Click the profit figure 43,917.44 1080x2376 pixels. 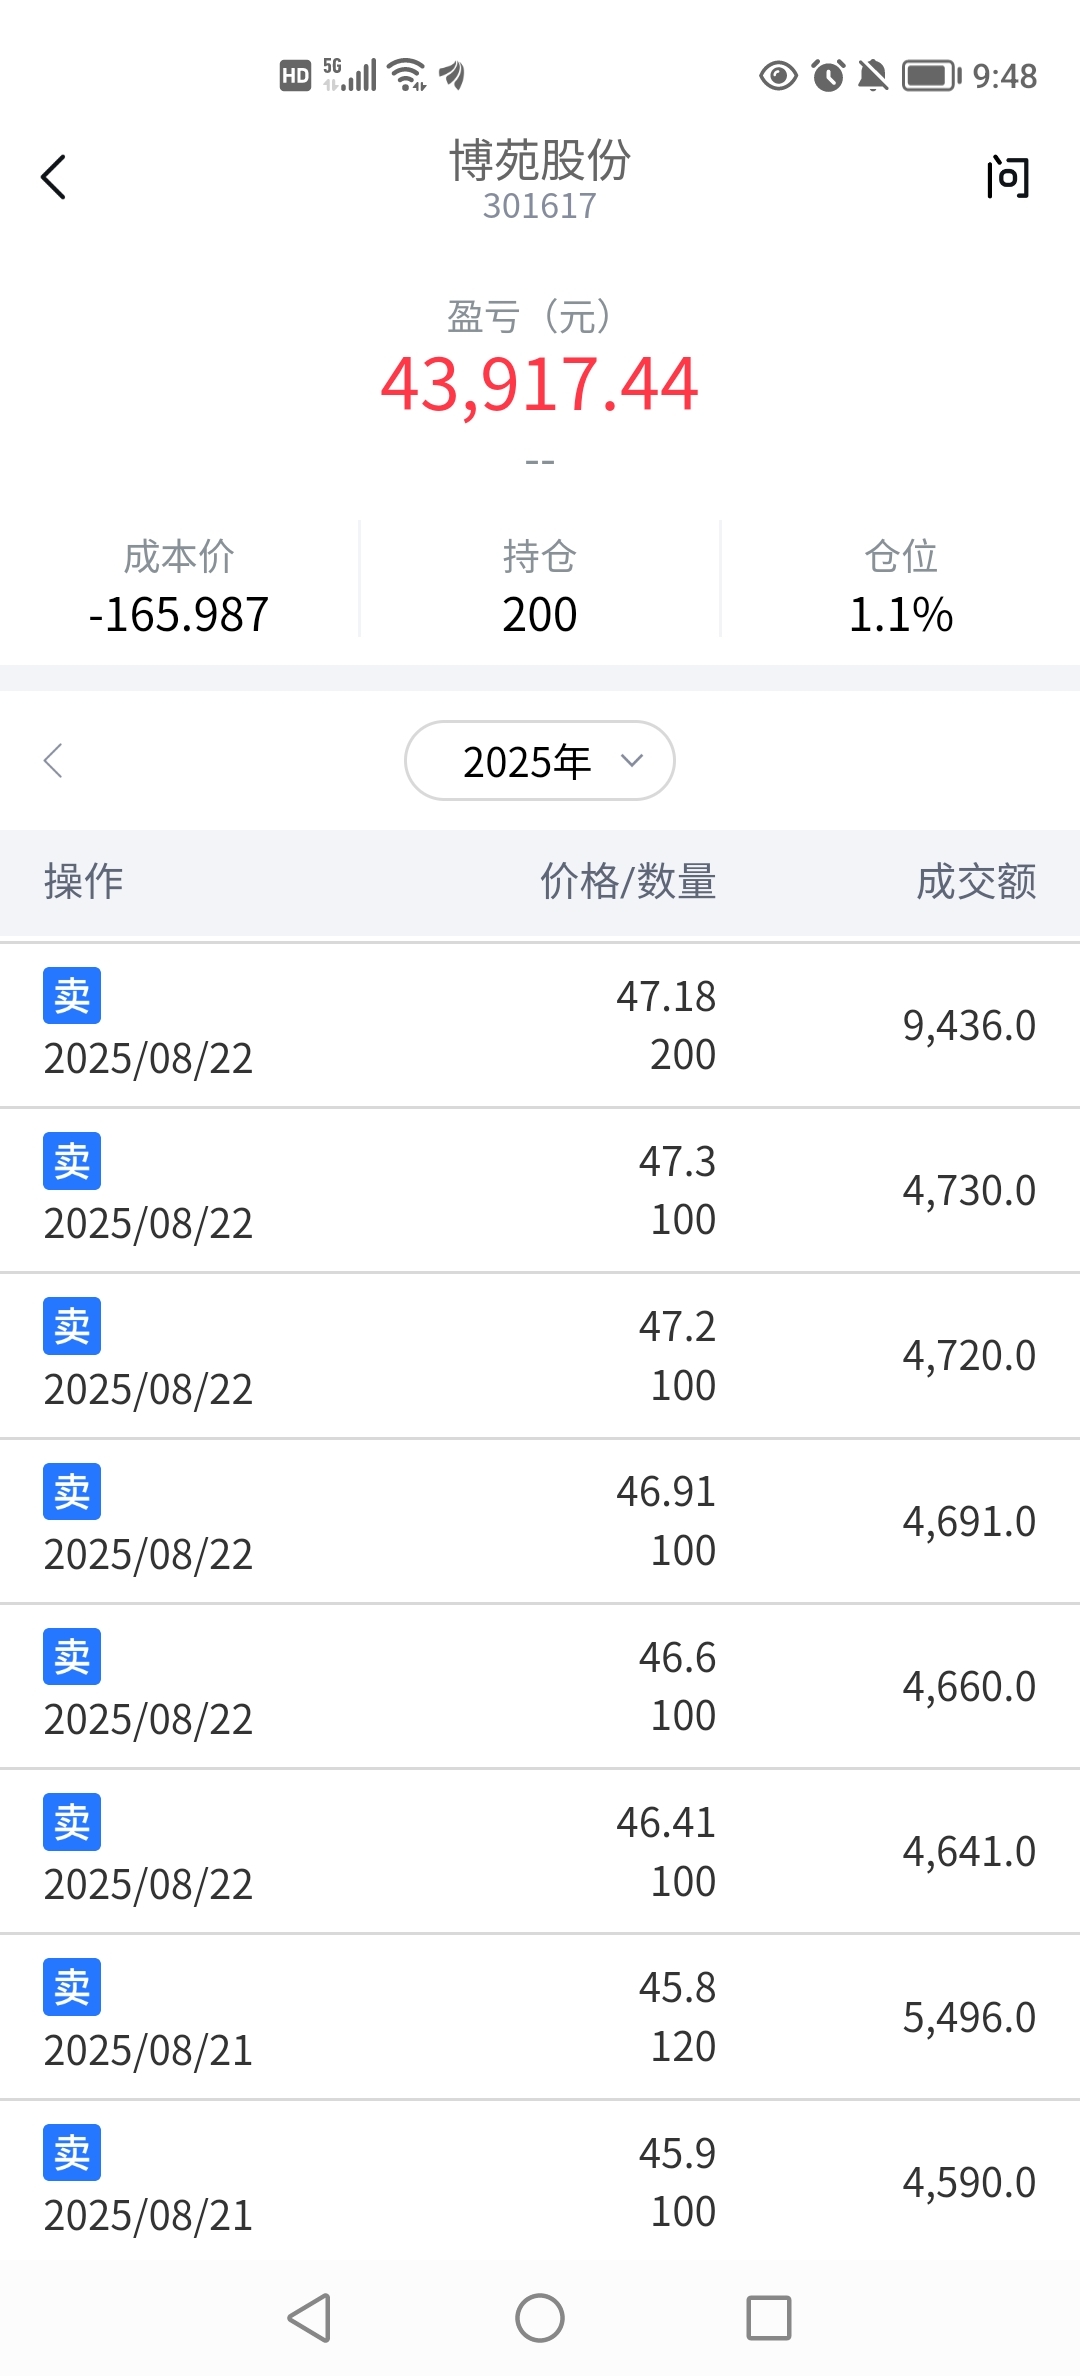540,385
